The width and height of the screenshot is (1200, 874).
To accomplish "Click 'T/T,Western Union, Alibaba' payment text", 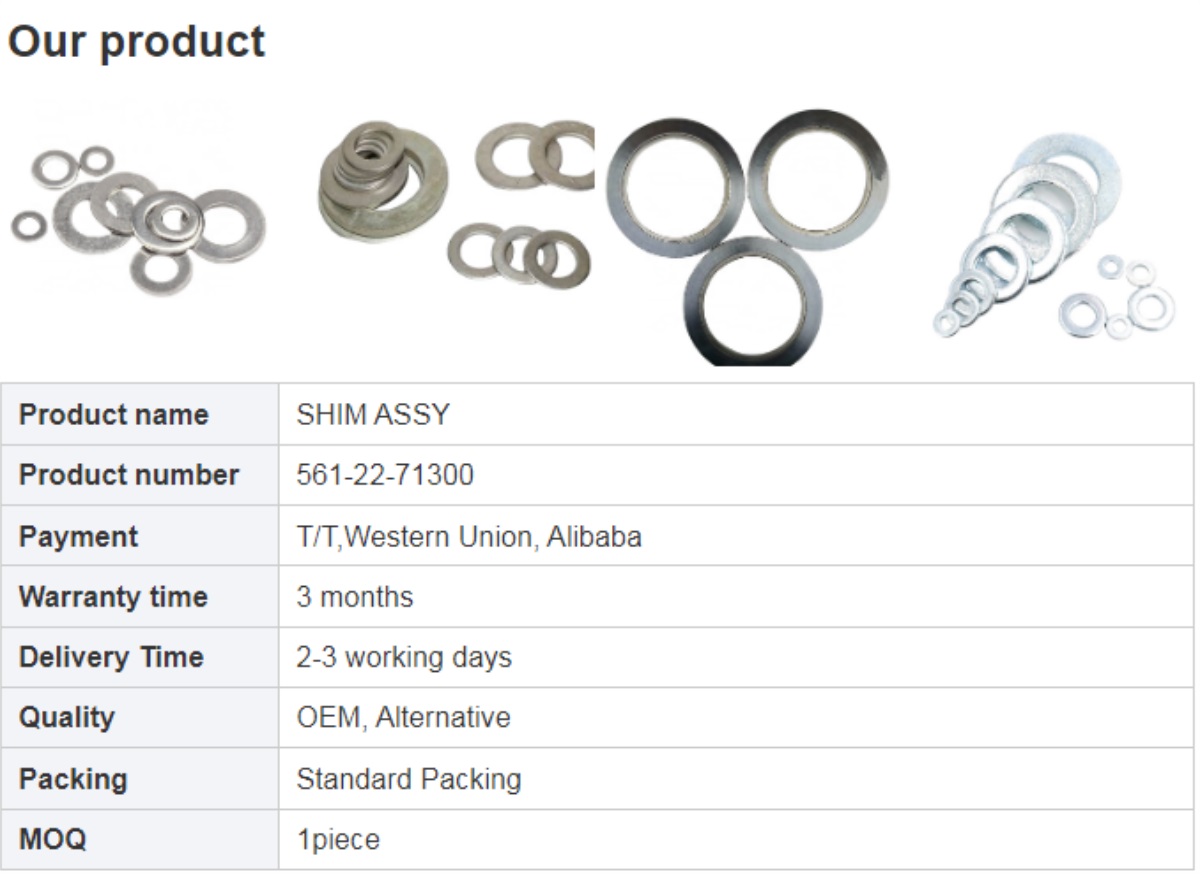I will point(469,537).
